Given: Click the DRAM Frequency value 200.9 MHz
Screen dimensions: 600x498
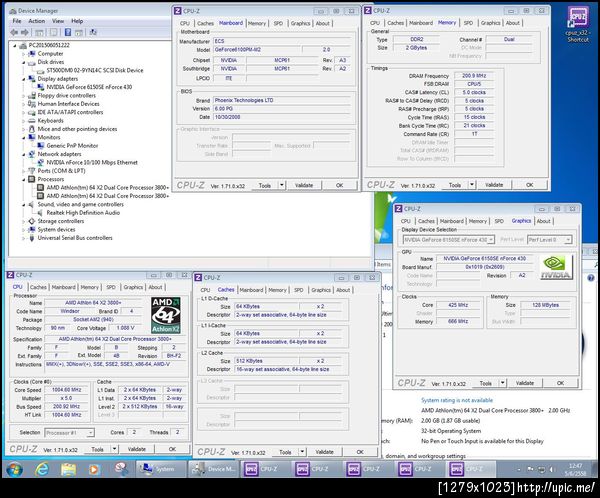Looking at the screenshot, I should pos(474,76).
